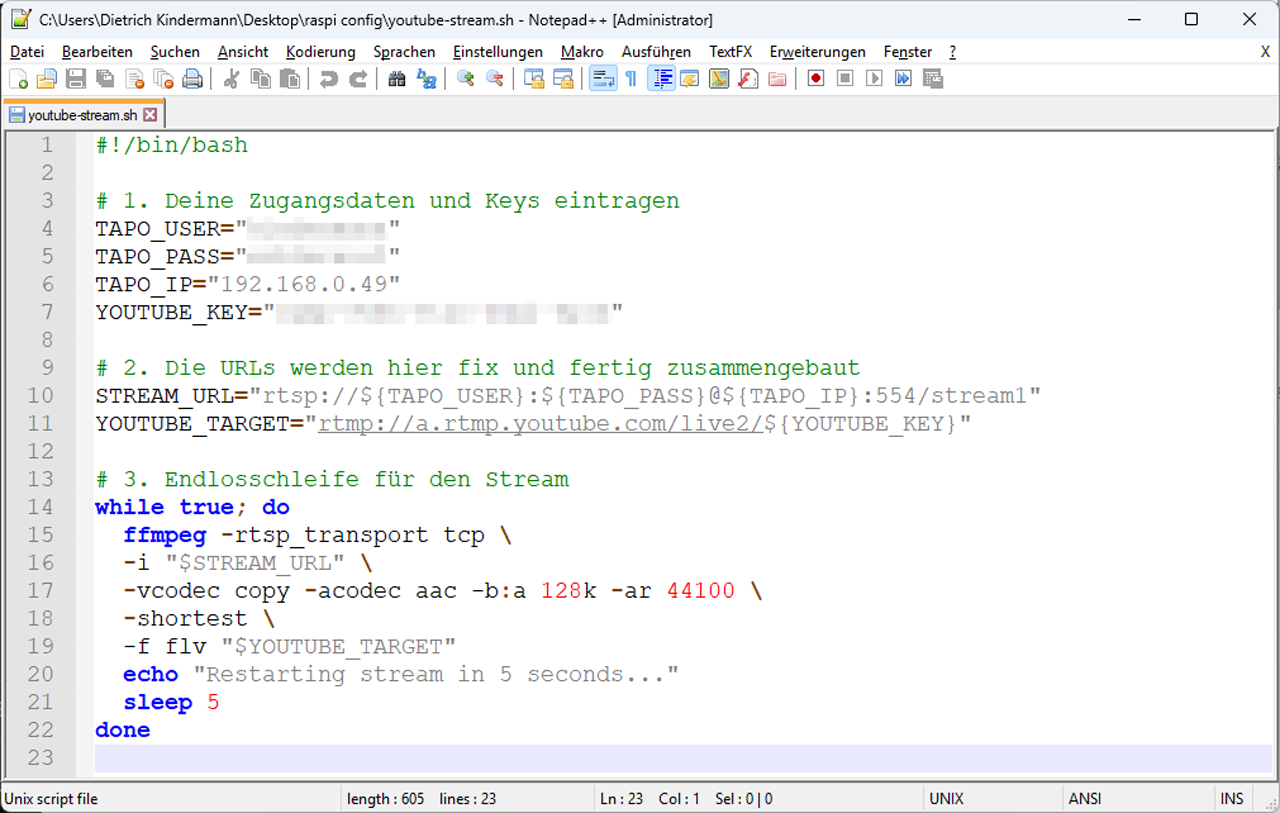Click the INS status bar indicator
Screen dimensions: 1280x813
pyautogui.click(x=1232, y=799)
